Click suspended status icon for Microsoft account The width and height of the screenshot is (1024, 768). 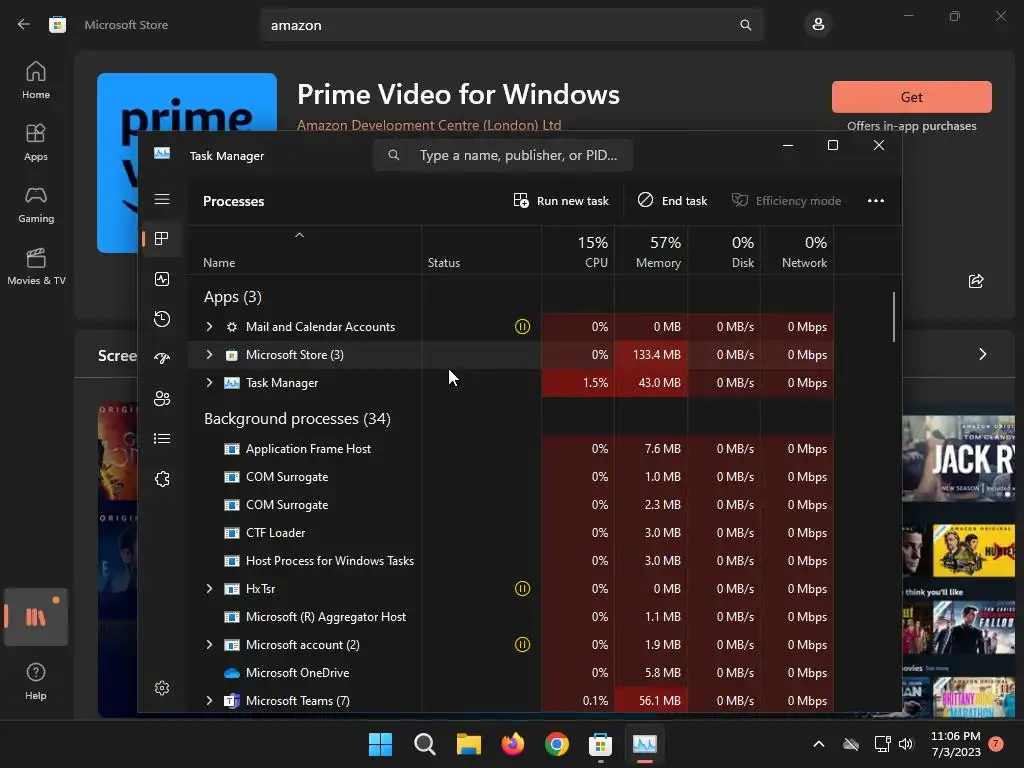(x=522, y=645)
